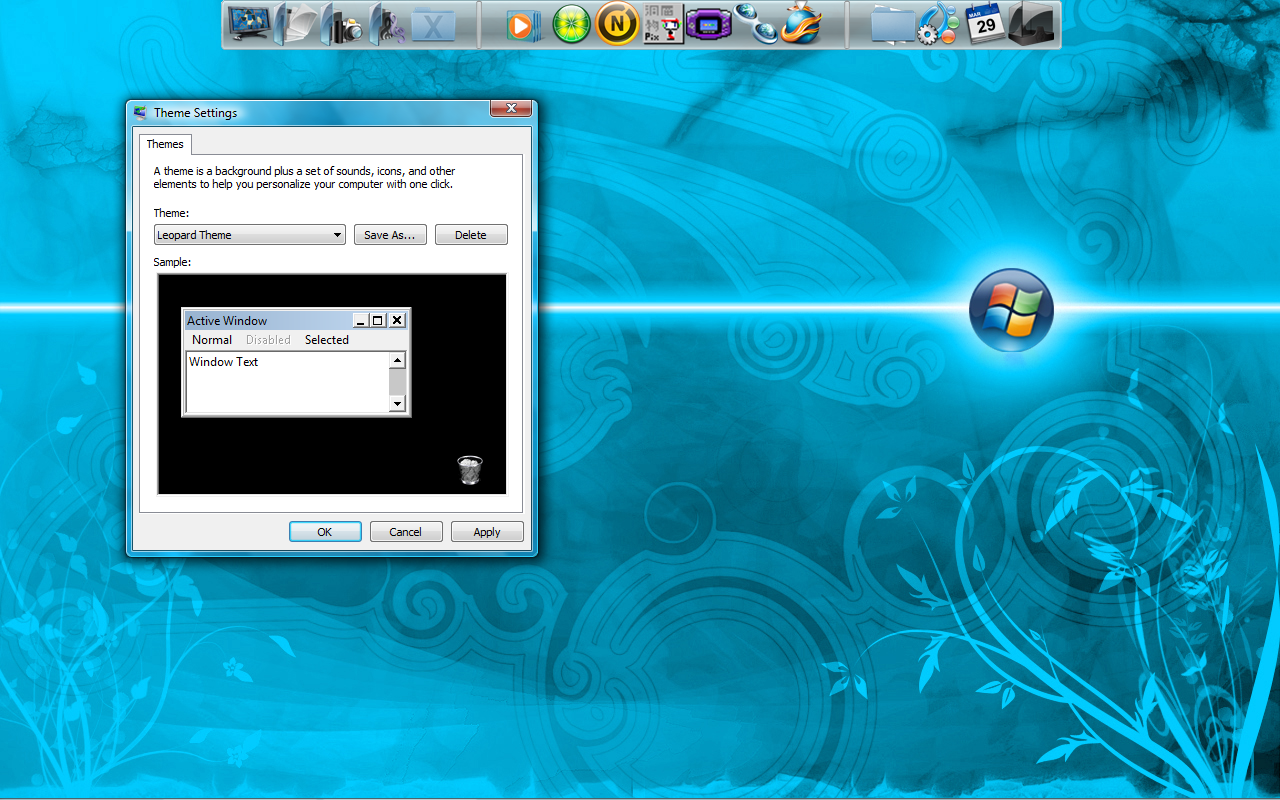Open the documents folder dock icon
The width and height of the screenshot is (1280, 800).
[x=294, y=24]
